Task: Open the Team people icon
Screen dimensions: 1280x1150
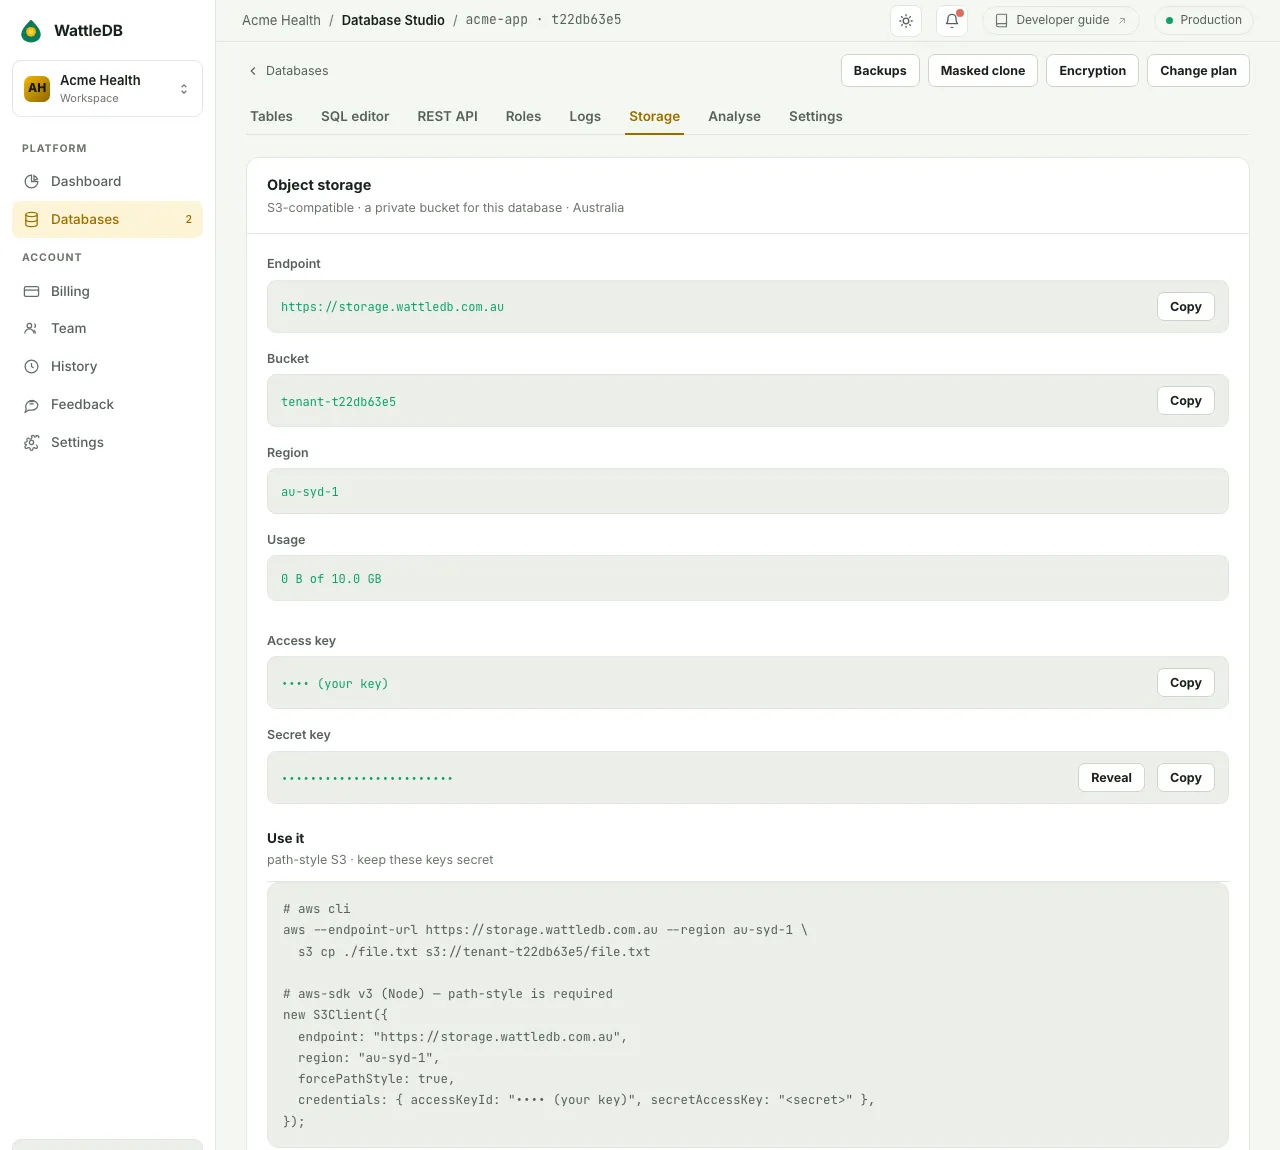Action: 31,328
